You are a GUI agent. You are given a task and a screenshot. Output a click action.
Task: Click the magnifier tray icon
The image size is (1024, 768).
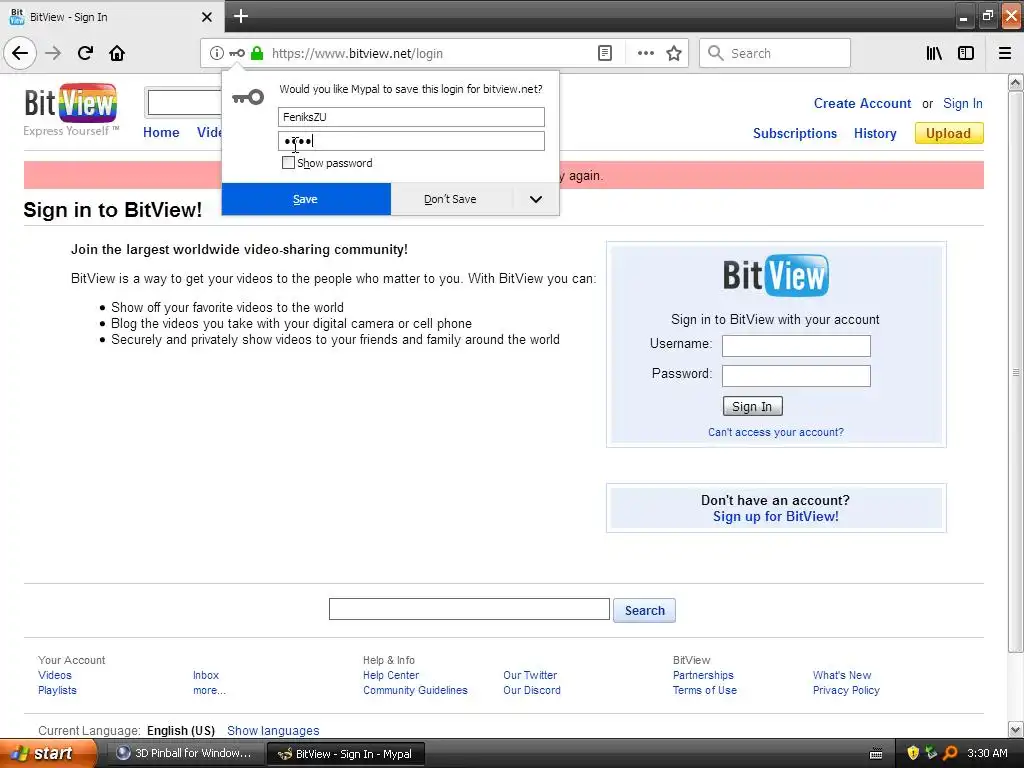coord(950,753)
